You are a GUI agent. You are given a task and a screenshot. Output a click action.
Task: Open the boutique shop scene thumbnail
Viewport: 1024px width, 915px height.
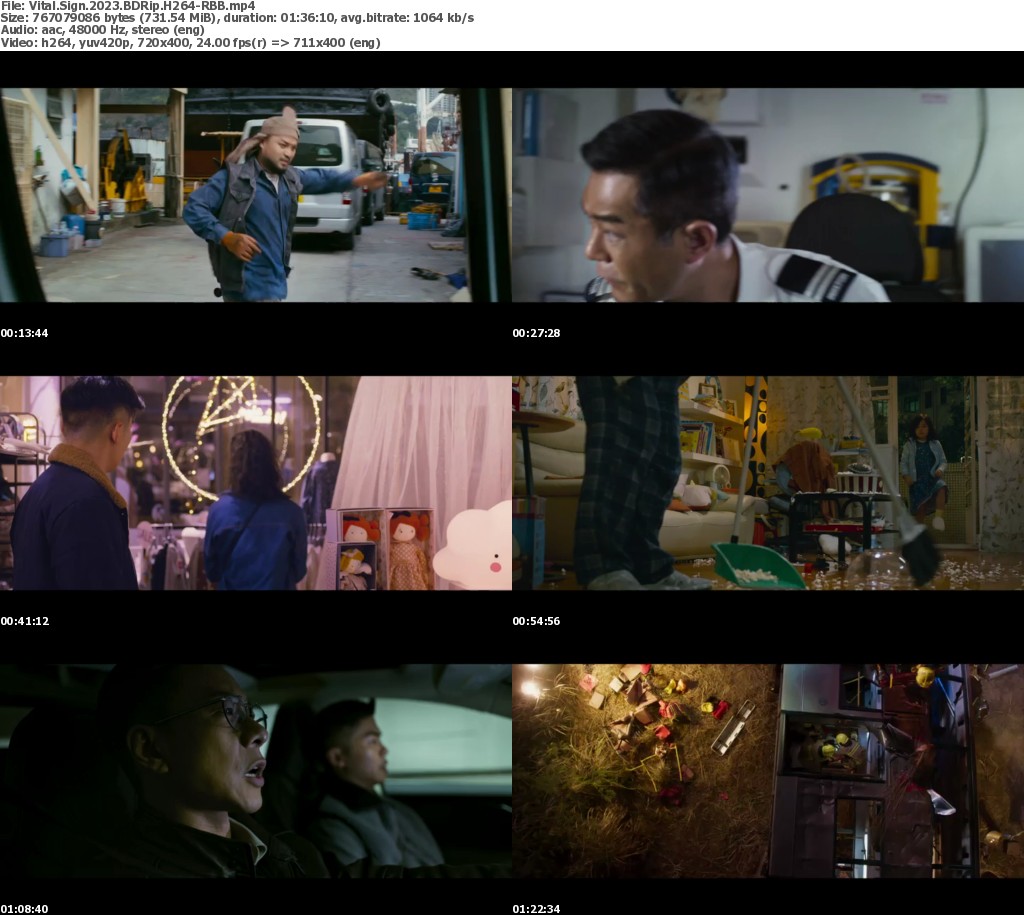click(x=255, y=483)
